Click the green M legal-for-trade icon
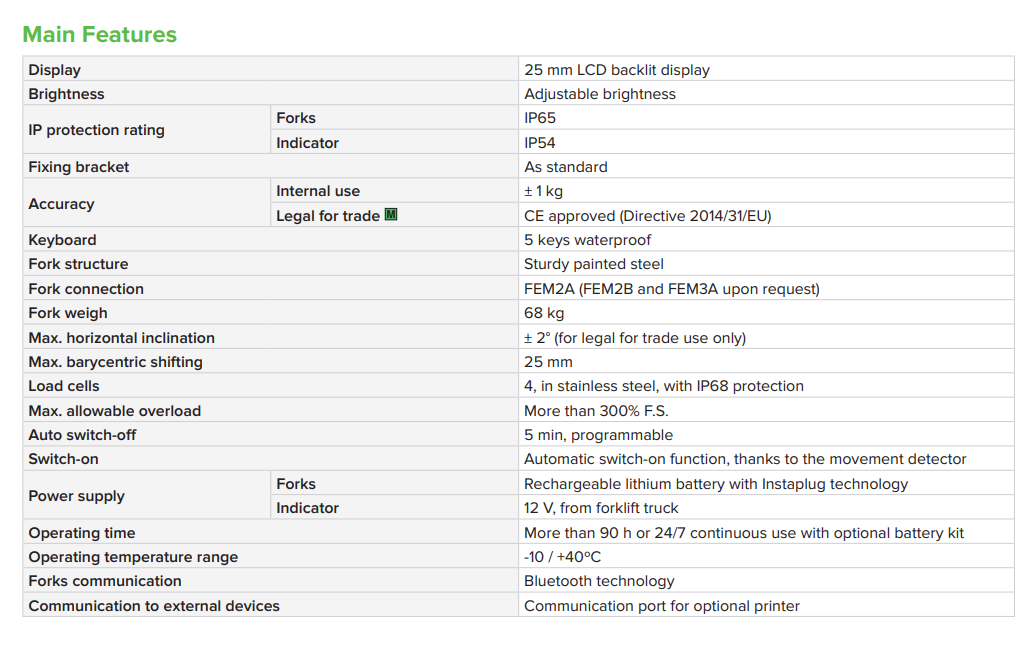This screenshot has height=651, width=1032. point(391,215)
